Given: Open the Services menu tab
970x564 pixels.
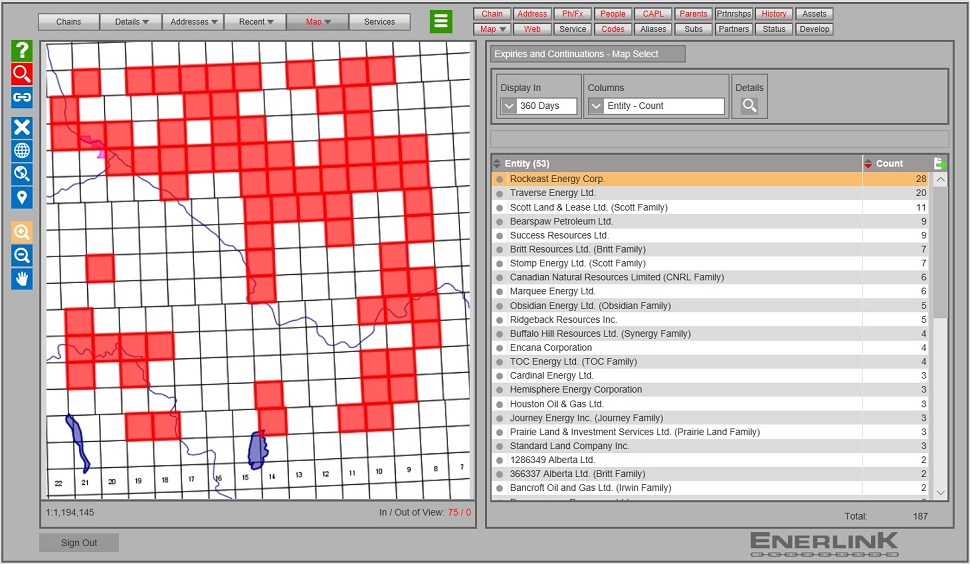Looking at the screenshot, I should point(379,22).
